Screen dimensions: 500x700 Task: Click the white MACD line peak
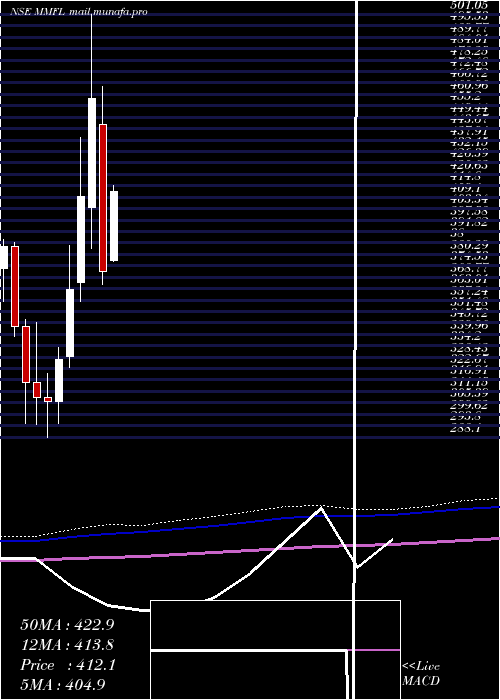pos(321,508)
